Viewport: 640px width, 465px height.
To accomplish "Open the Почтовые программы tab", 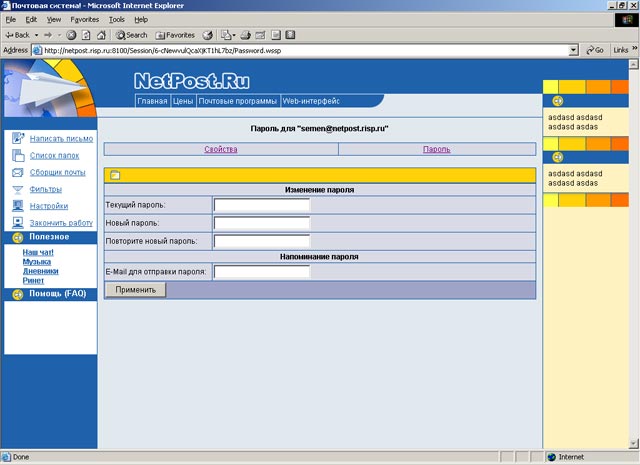I will pos(238,101).
